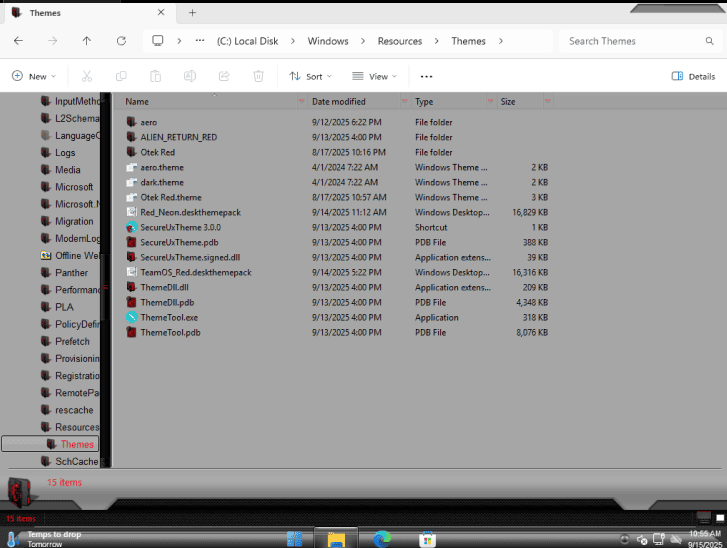Click the muted volume tray icon

pos(642,540)
